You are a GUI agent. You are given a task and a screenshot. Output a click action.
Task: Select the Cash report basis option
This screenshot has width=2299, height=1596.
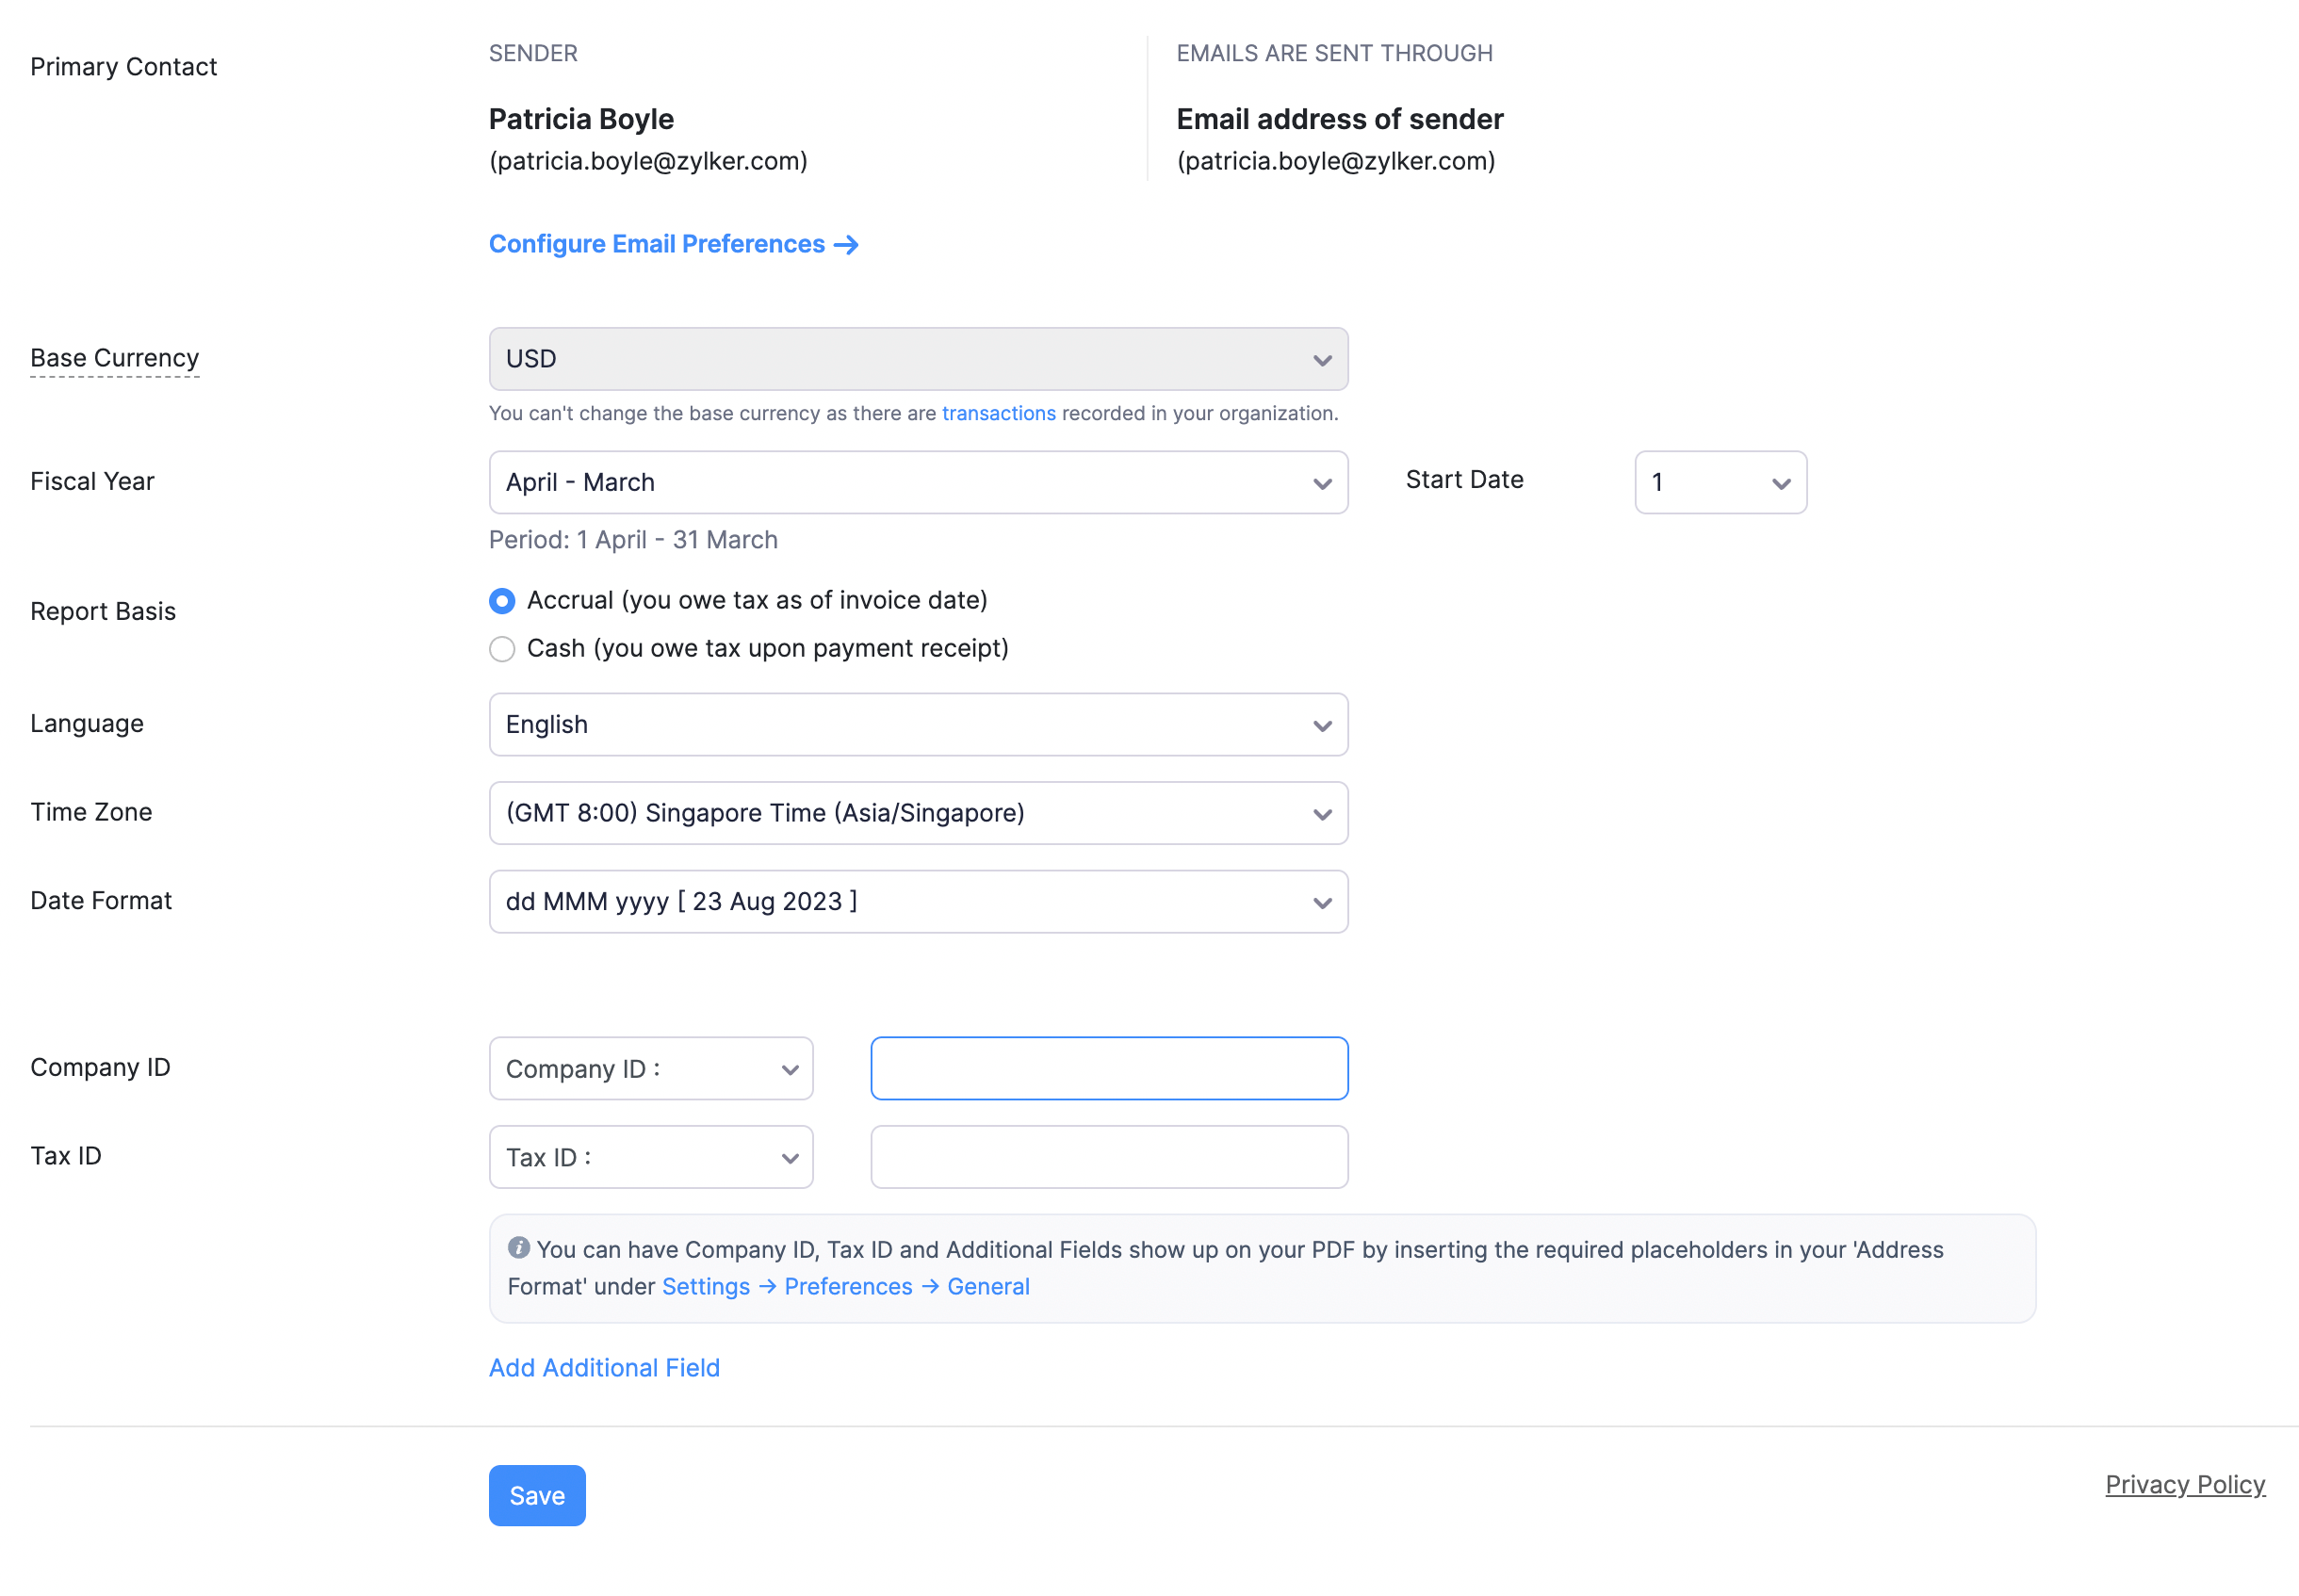click(502, 648)
